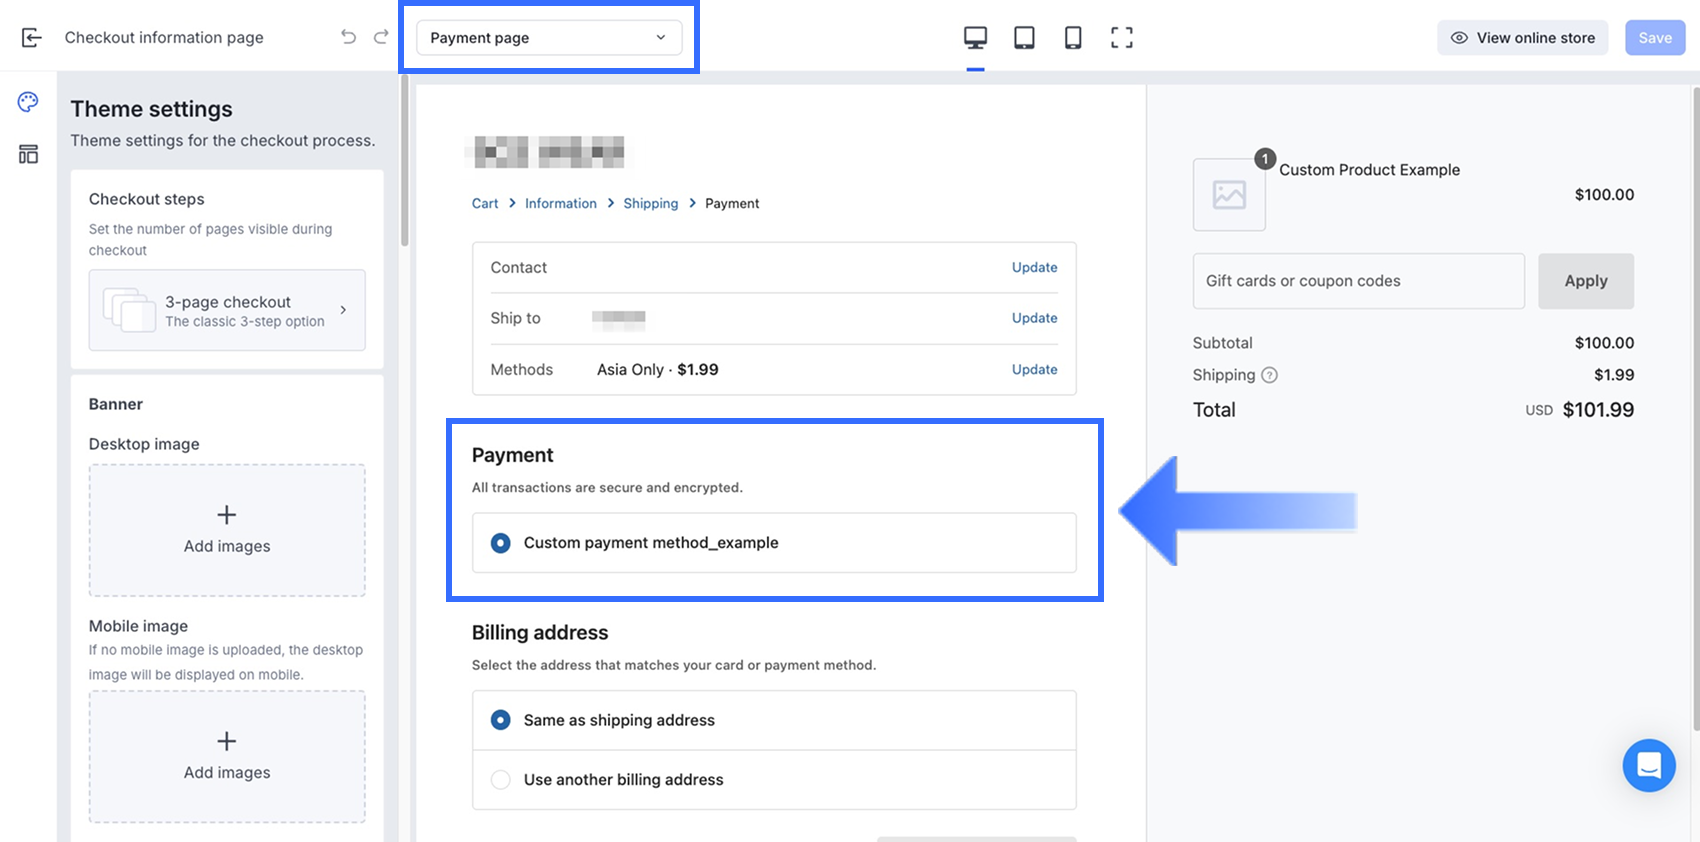
Task: Select Custom payment method_example radio
Action: pyautogui.click(x=501, y=543)
